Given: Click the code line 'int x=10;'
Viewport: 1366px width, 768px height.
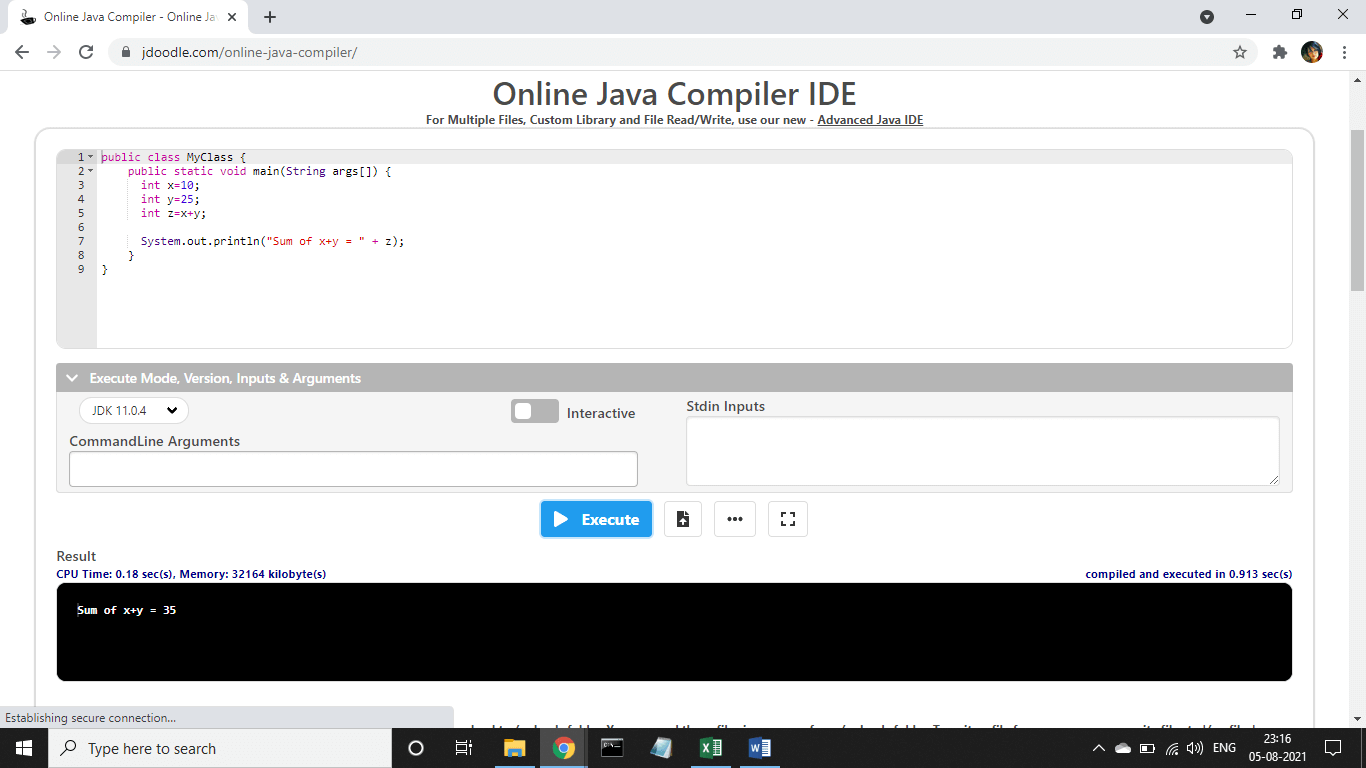Looking at the screenshot, I should pyautogui.click(x=170, y=185).
